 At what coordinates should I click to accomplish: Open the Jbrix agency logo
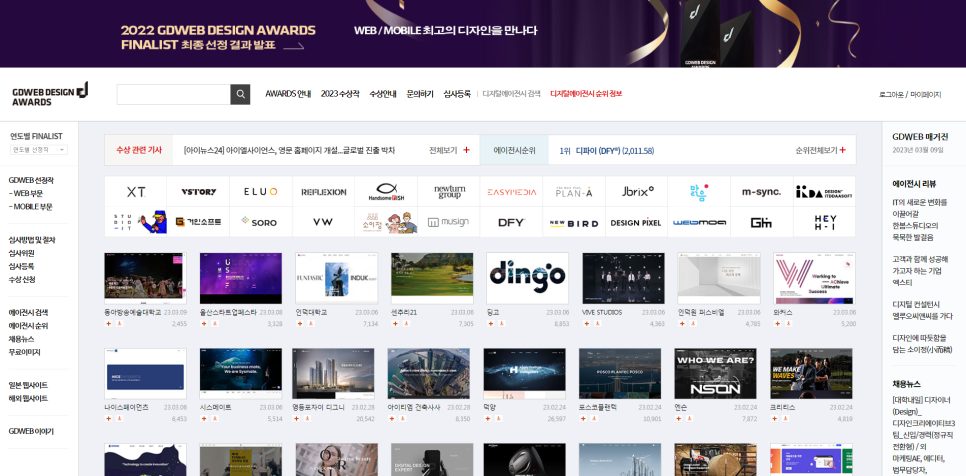click(x=637, y=192)
